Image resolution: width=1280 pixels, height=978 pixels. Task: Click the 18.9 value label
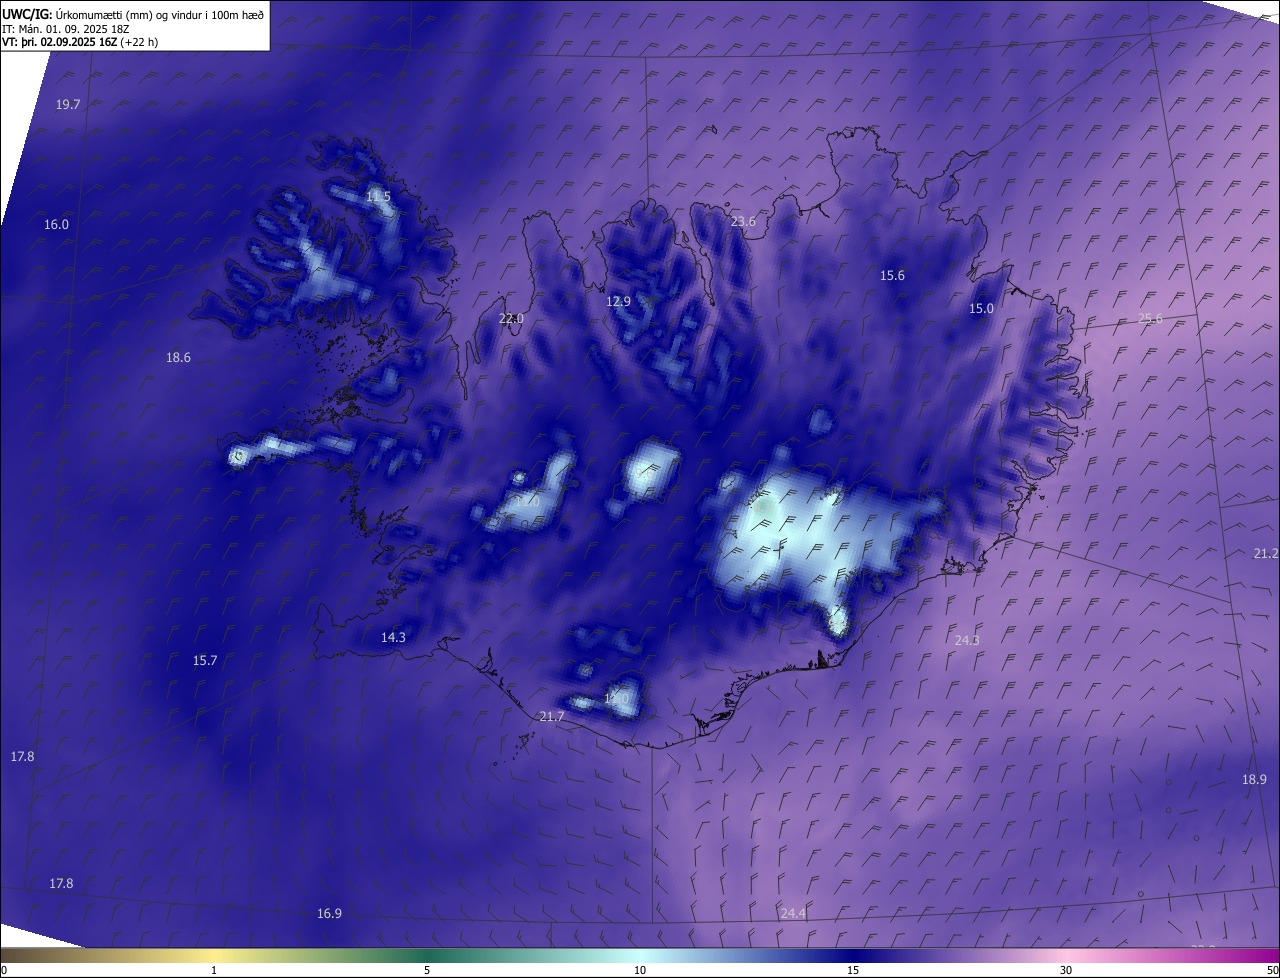(1254, 779)
